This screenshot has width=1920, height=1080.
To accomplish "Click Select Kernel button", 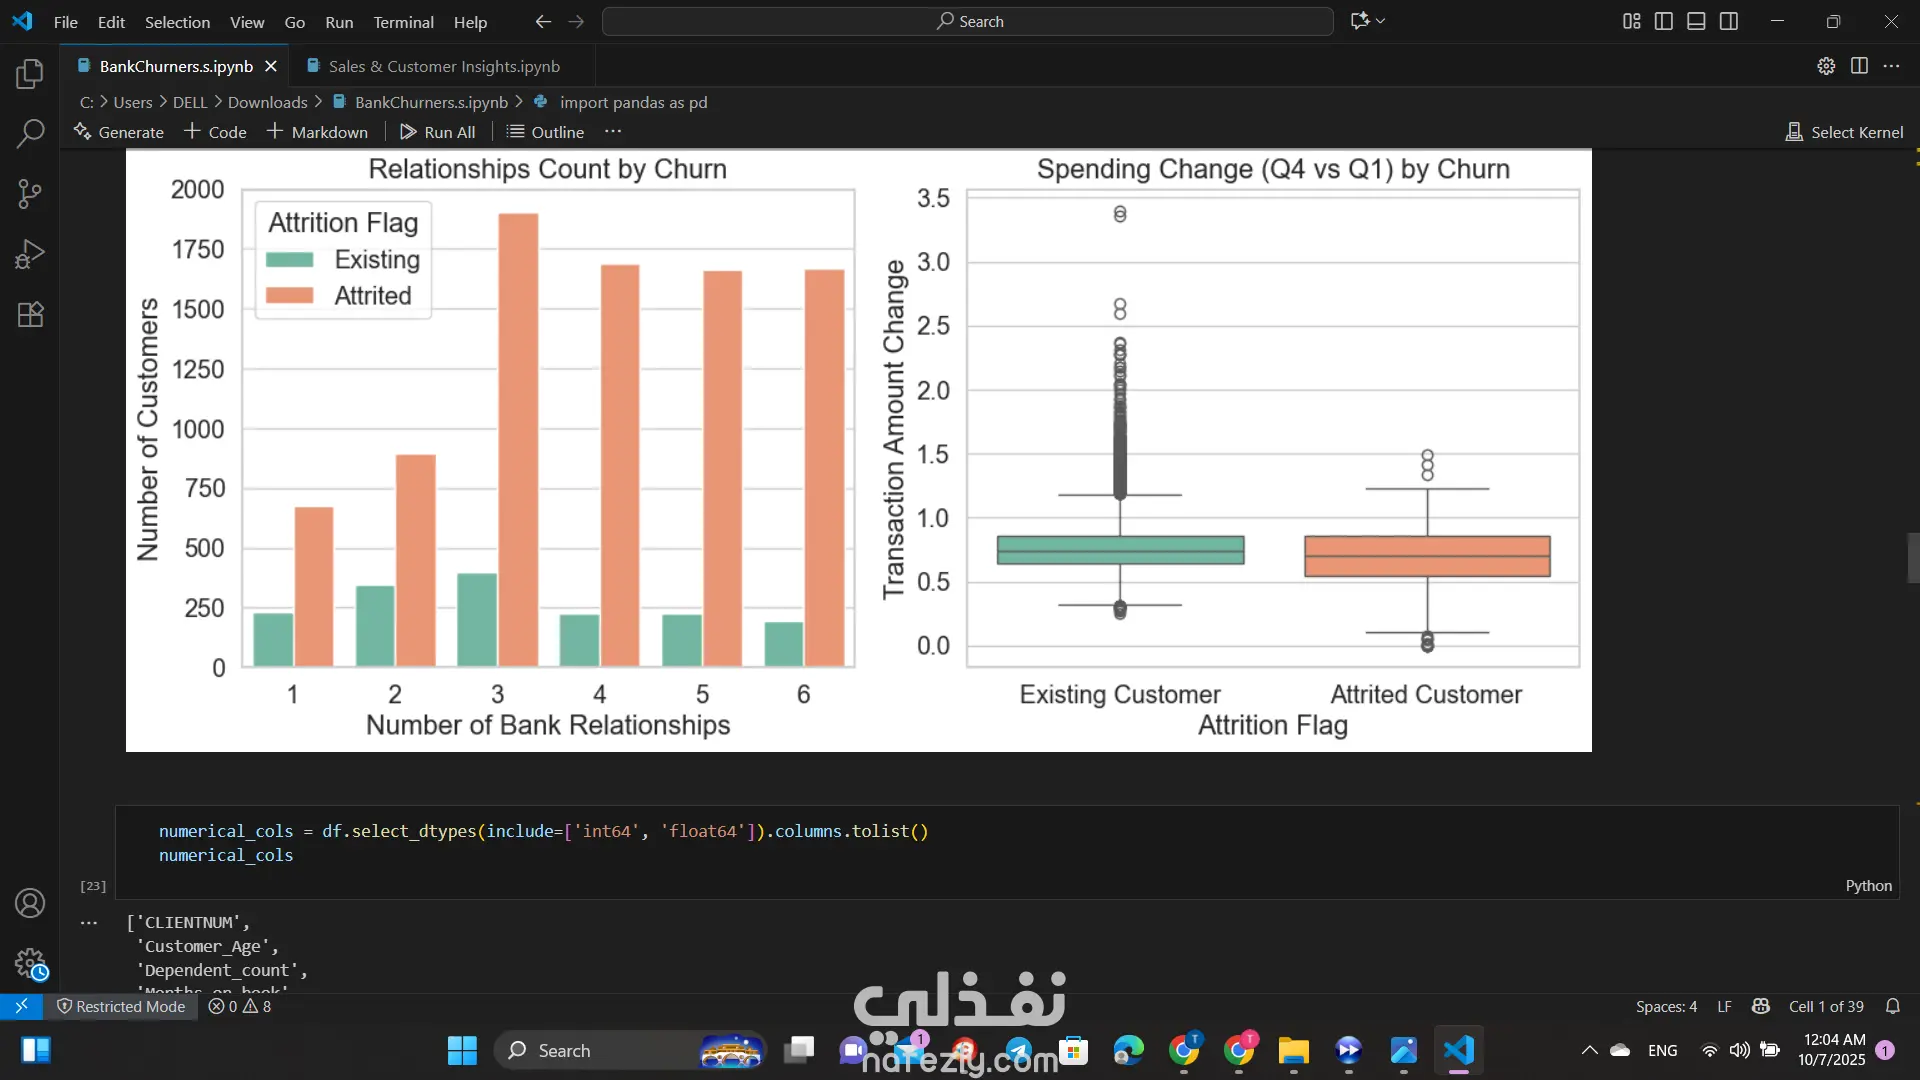I will tap(1844, 132).
